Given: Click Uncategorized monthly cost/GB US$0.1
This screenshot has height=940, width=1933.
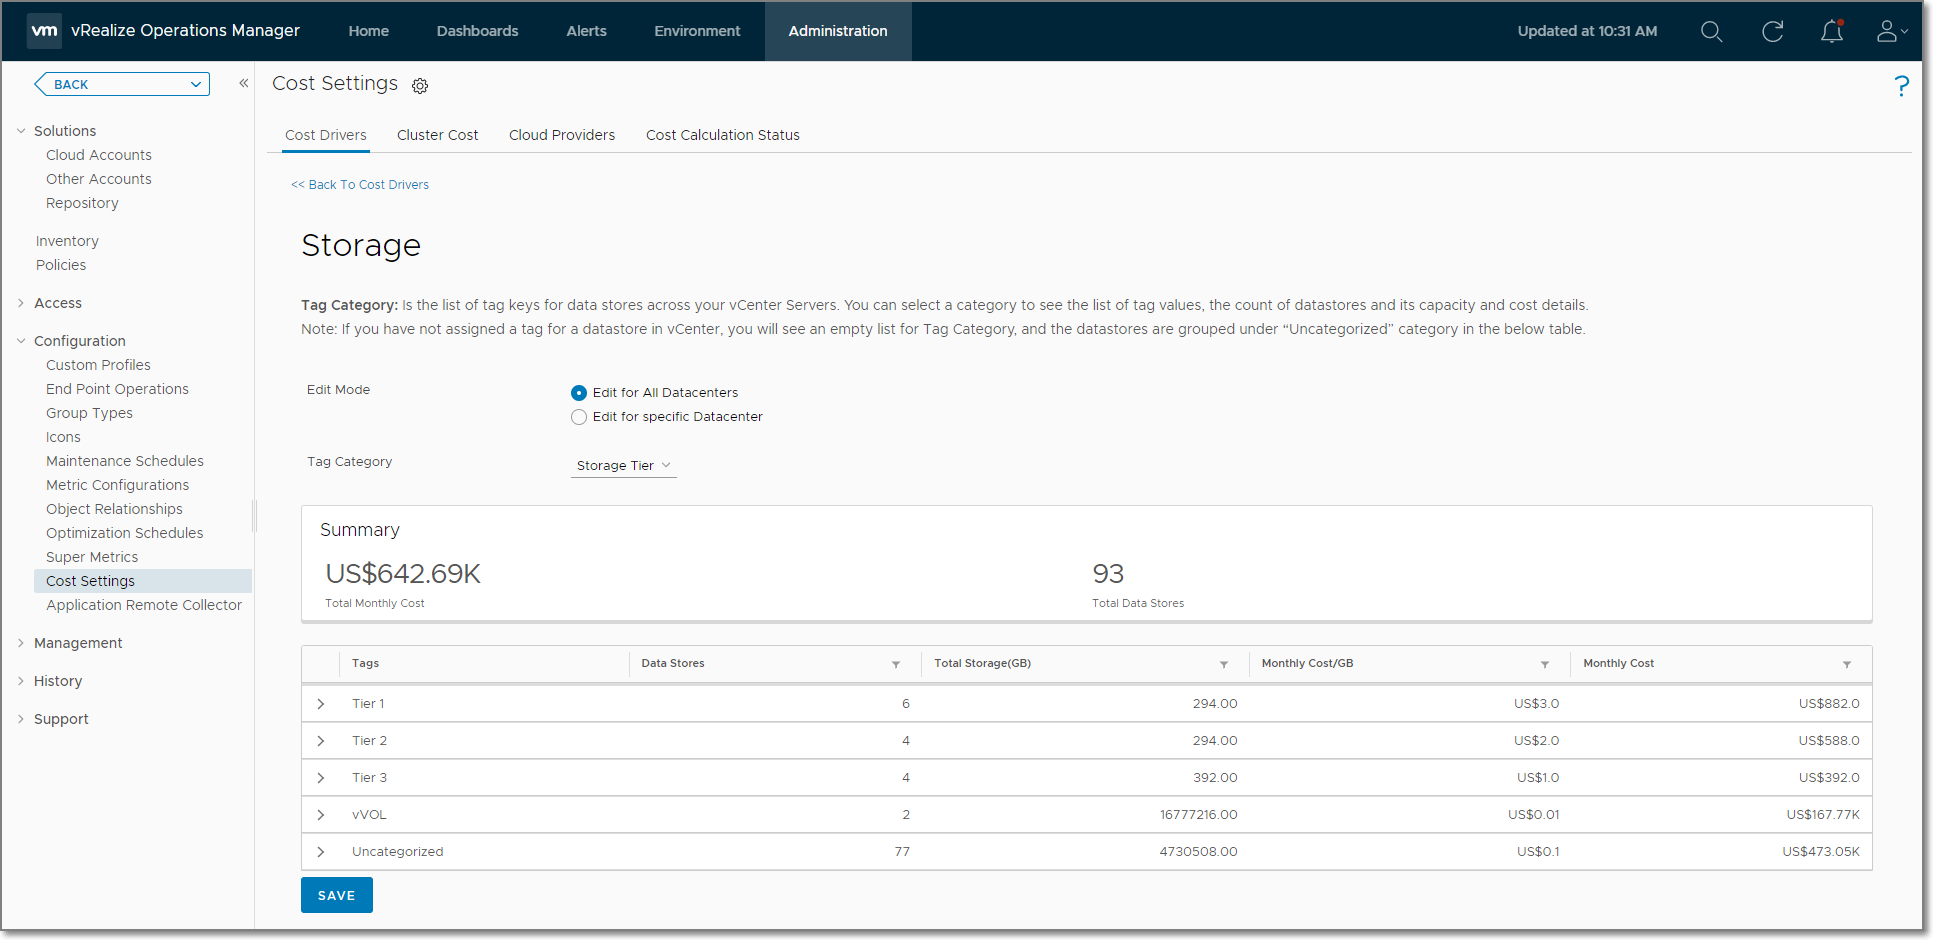Looking at the screenshot, I should click(1538, 852).
